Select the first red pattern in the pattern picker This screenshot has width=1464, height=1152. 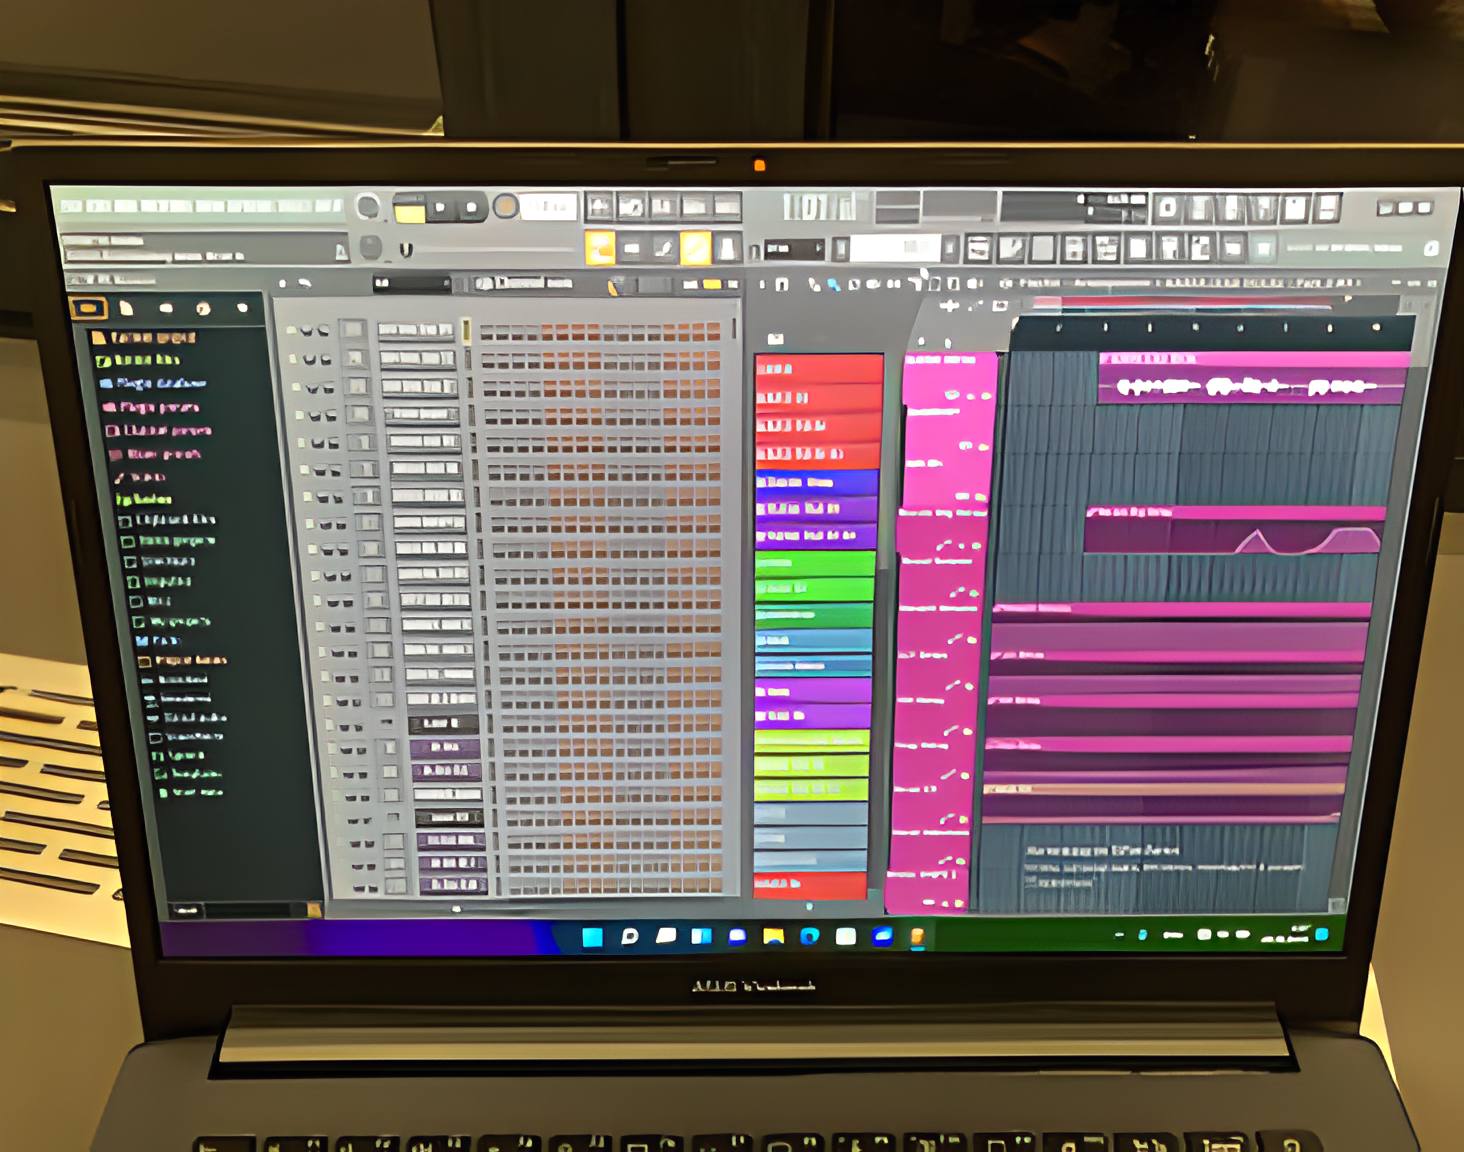(x=819, y=369)
